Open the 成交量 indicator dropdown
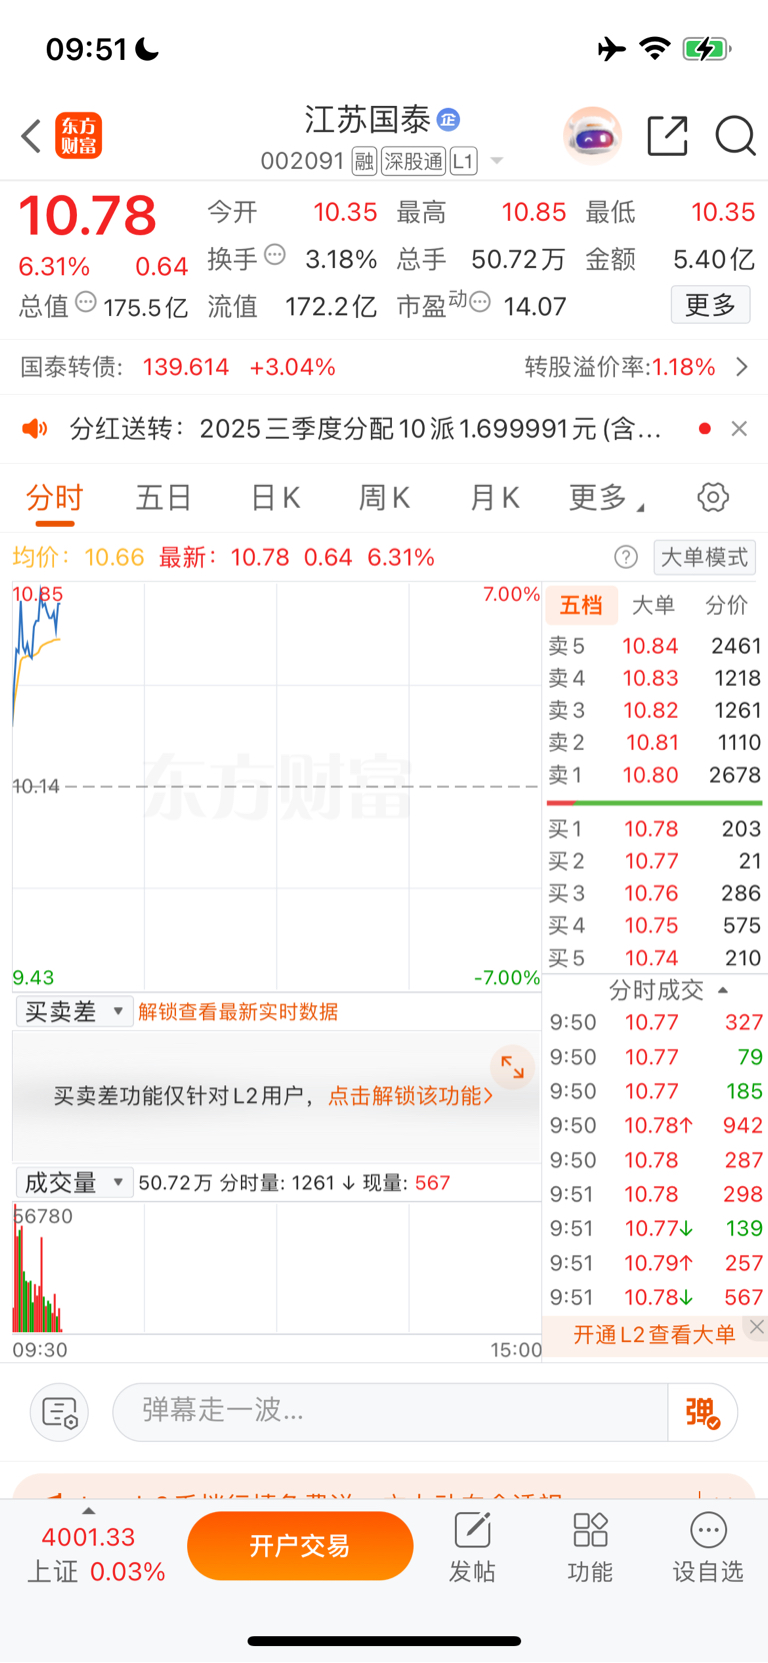This screenshot has width=768, height=1663. (75, 1183)
